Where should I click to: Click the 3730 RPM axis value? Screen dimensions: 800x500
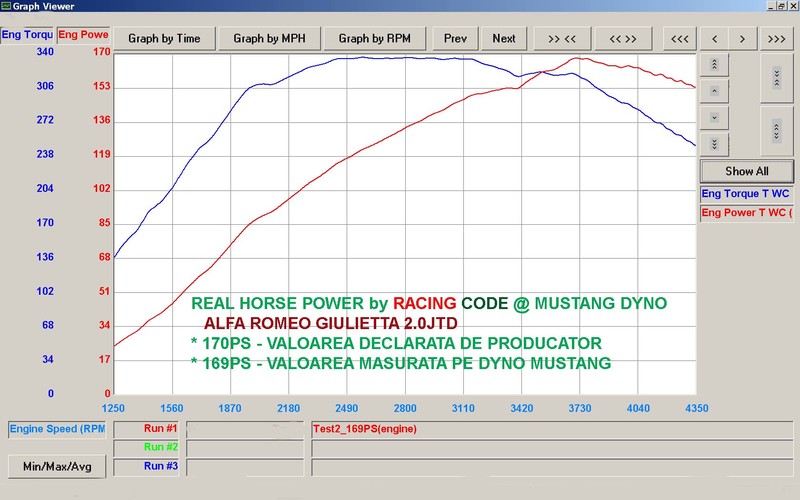(580, 408)
